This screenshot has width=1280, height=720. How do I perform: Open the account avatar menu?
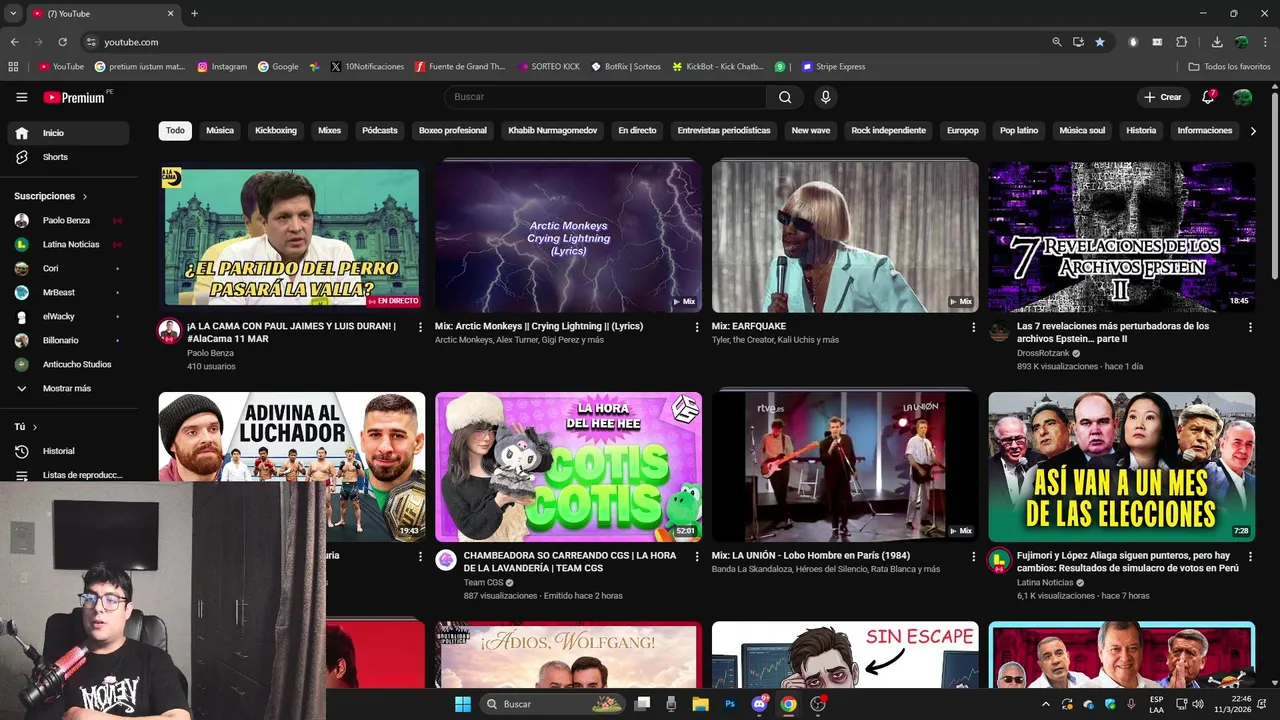[1242, 97]
